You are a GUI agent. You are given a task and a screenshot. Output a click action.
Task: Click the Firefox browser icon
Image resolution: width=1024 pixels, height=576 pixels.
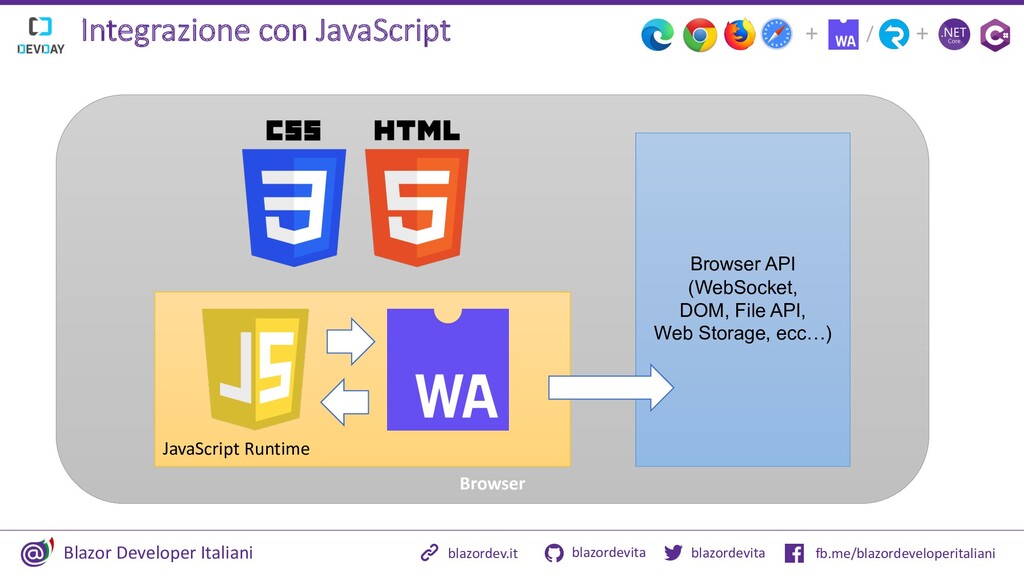(x=739, y=34)
